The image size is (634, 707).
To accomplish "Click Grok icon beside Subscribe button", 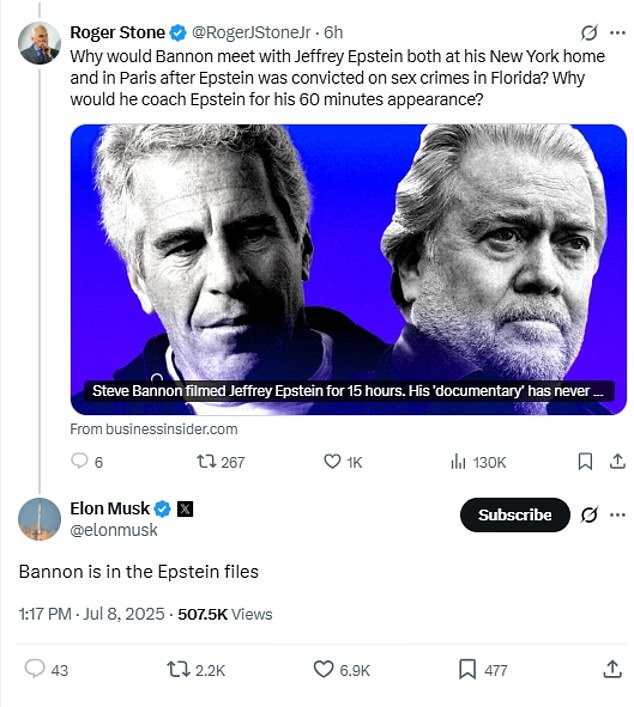I will pyautogui.click(x=589, y=514).
